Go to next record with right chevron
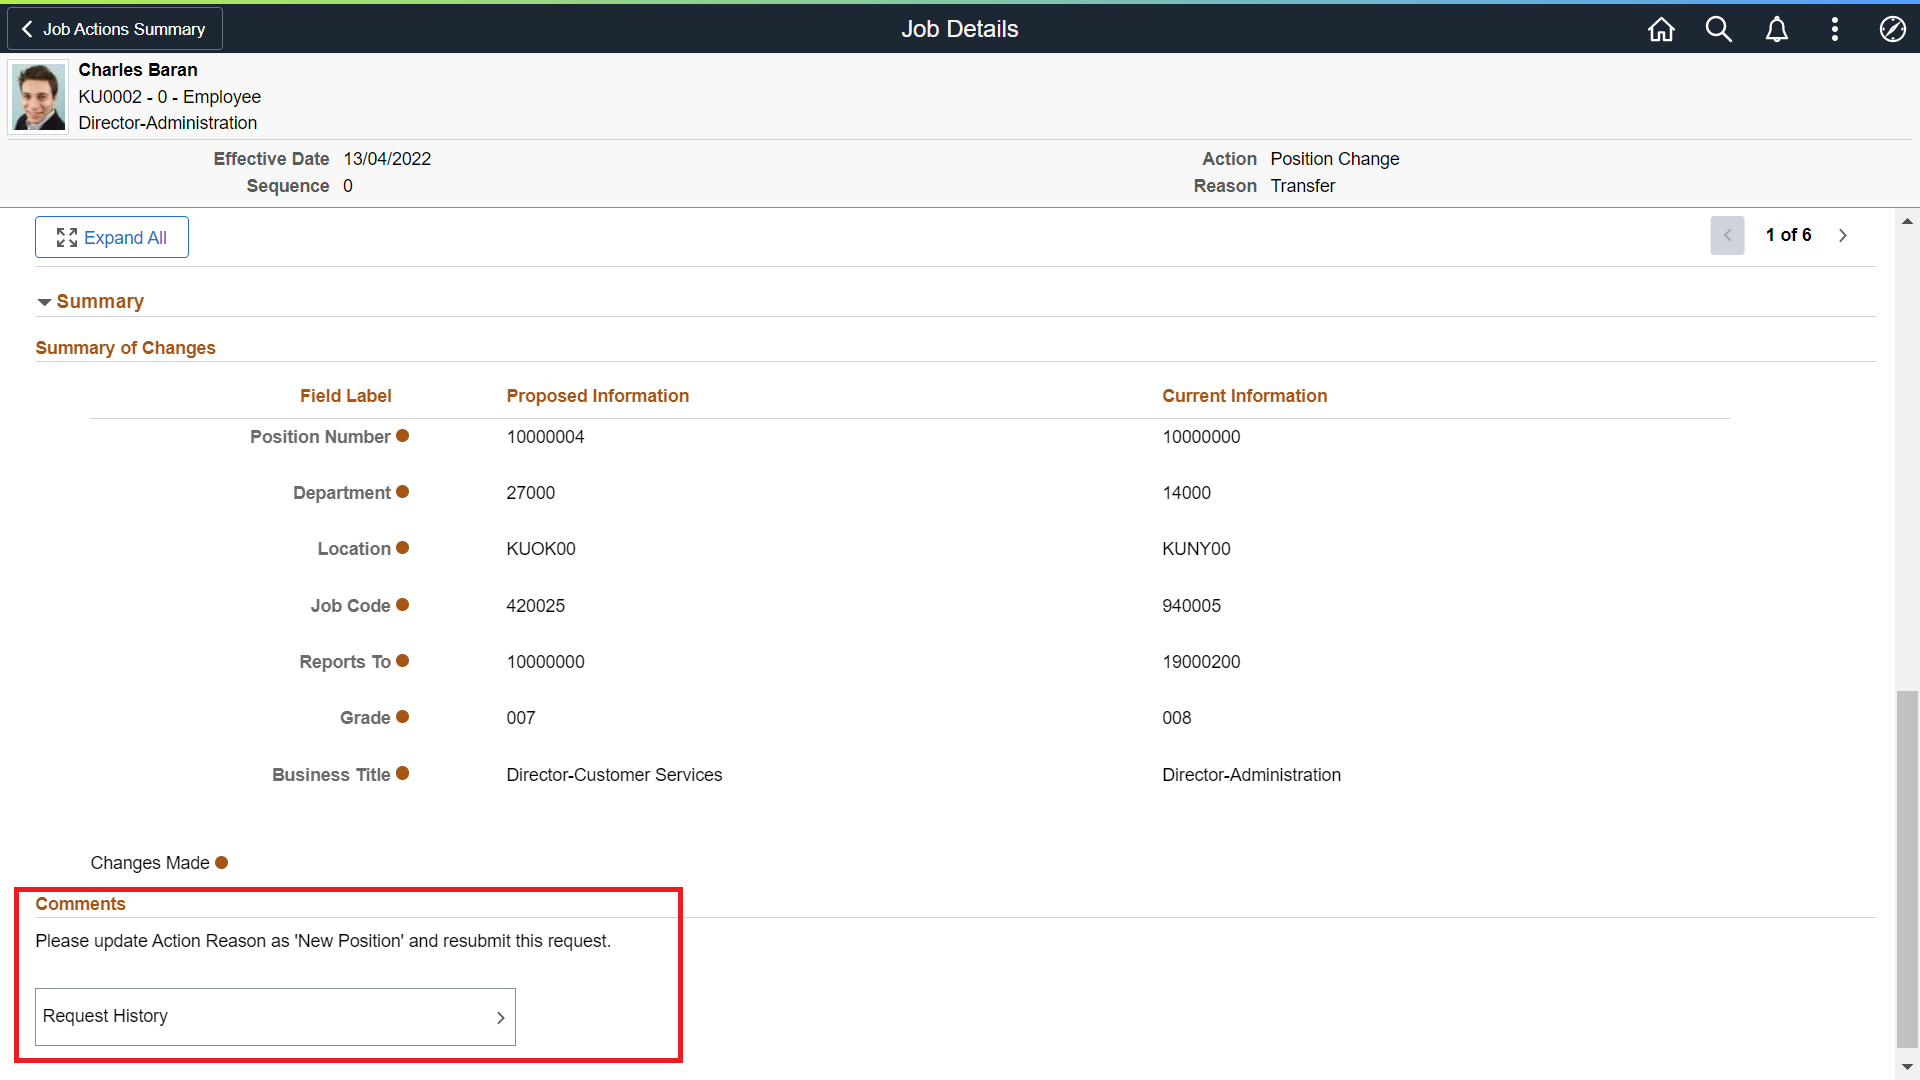This screenshot has height=1080, width=1920. [x=1843, y=235]
